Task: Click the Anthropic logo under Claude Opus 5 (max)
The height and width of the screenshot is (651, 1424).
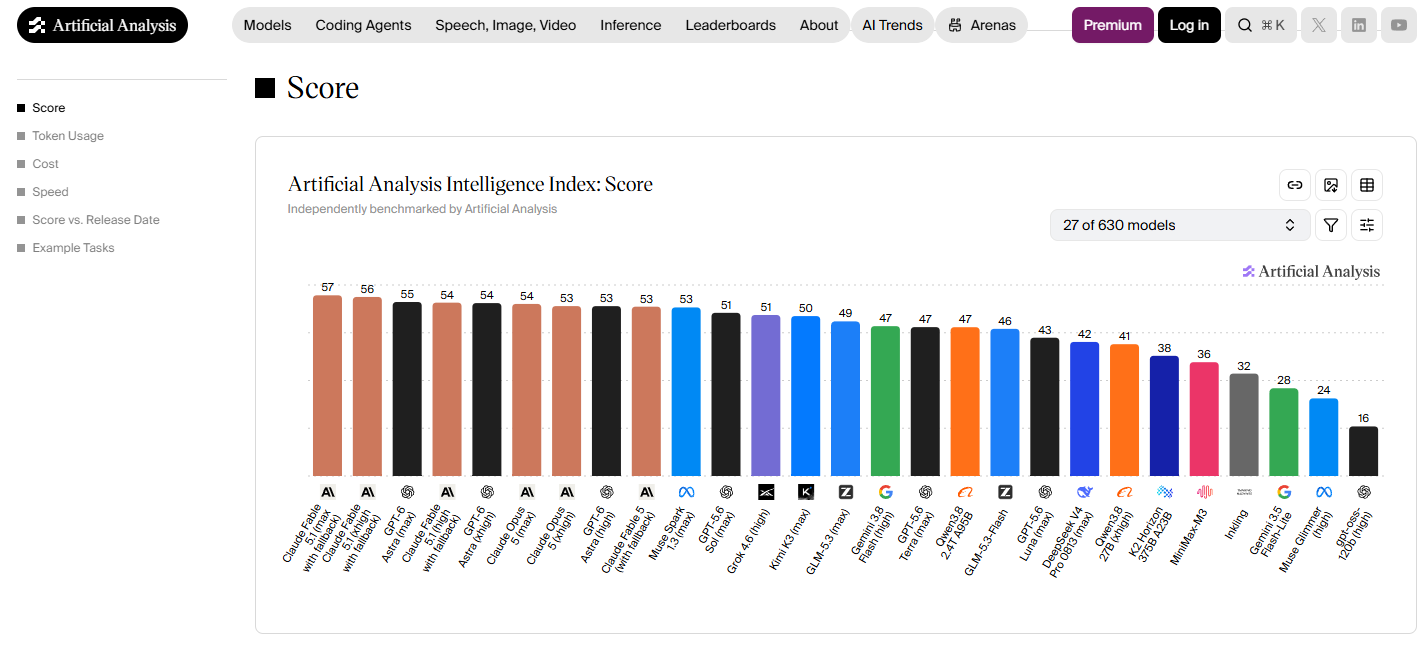Action: [527, 492]
